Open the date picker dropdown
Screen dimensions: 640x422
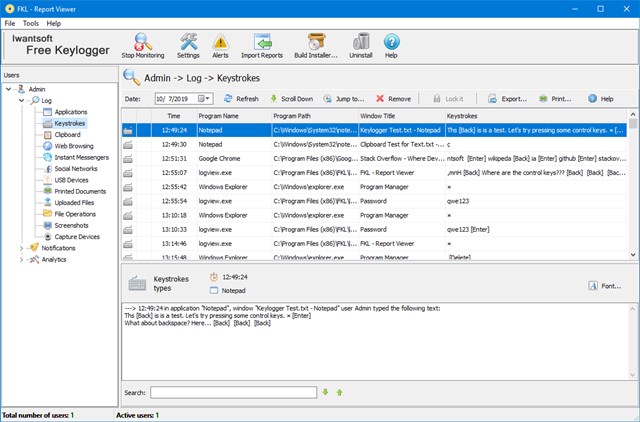207,98
